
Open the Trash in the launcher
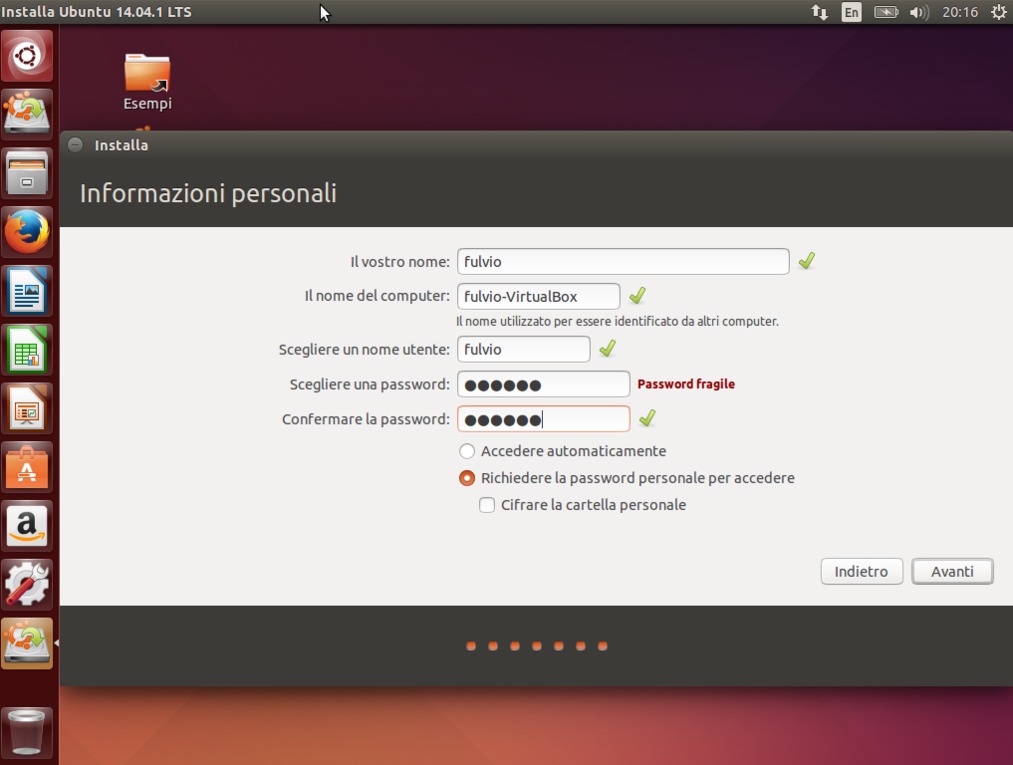tap(26, 732)
